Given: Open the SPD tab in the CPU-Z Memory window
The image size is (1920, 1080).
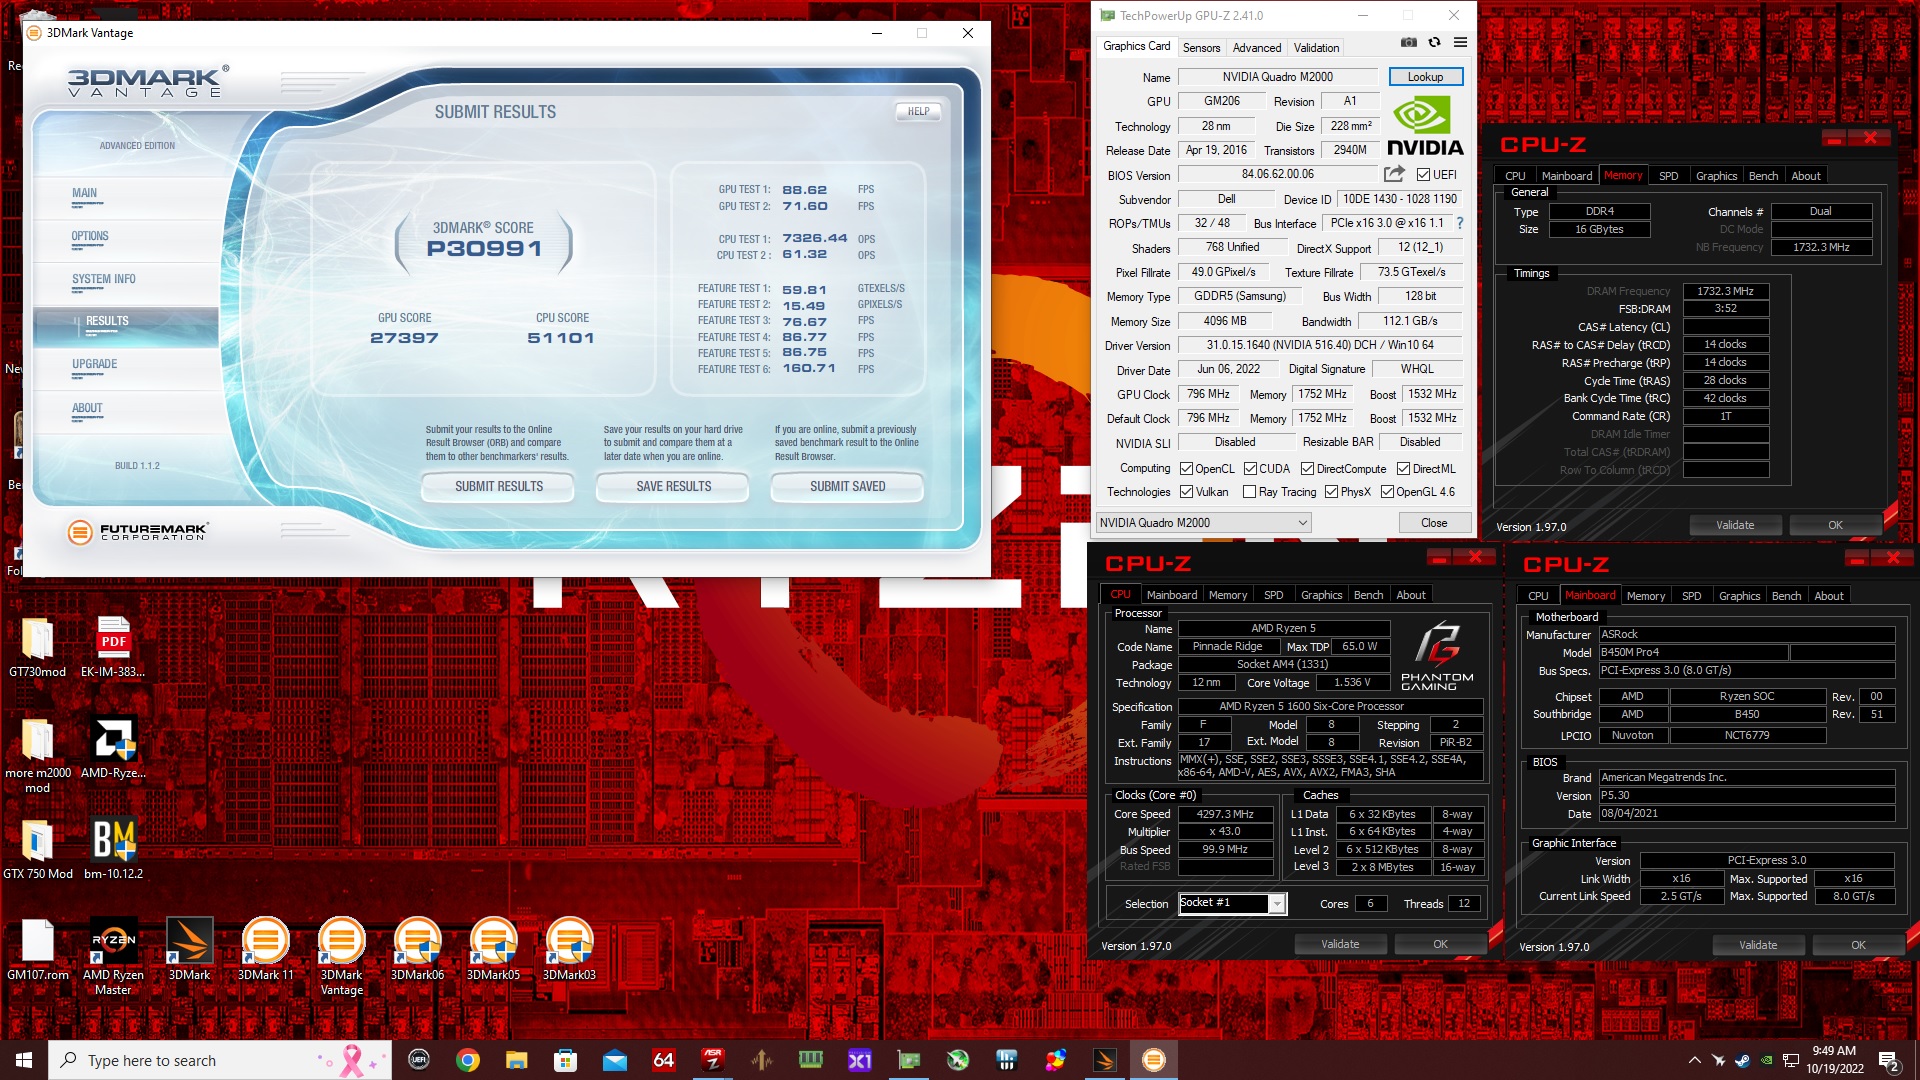Looking at the screenshot, I should tap(1668, 176).
